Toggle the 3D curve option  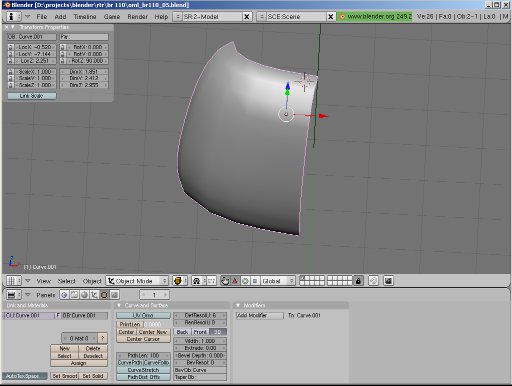pos(218,332)
